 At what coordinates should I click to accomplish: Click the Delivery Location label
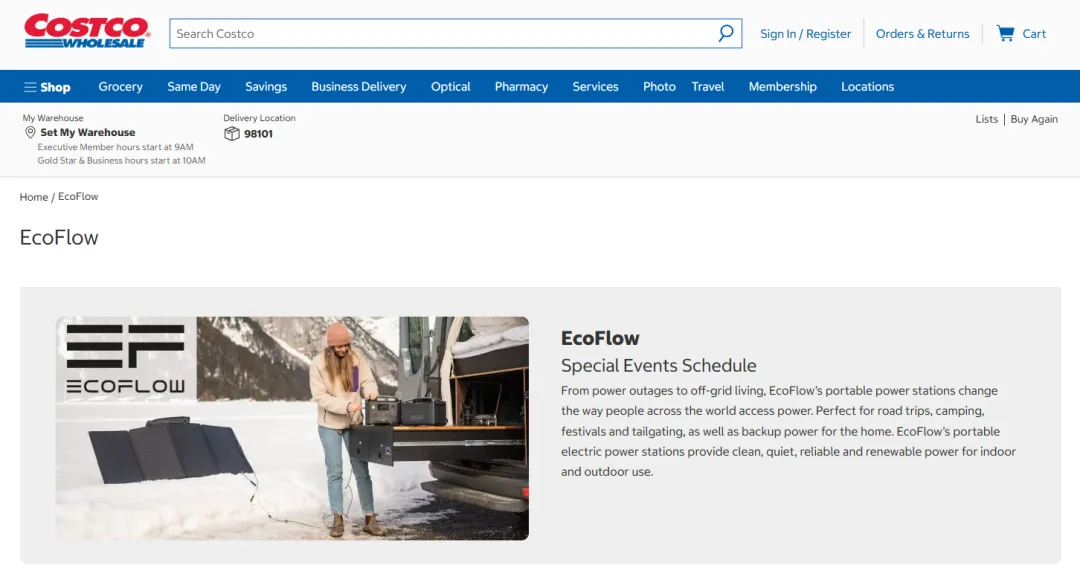tap(259, 118)
